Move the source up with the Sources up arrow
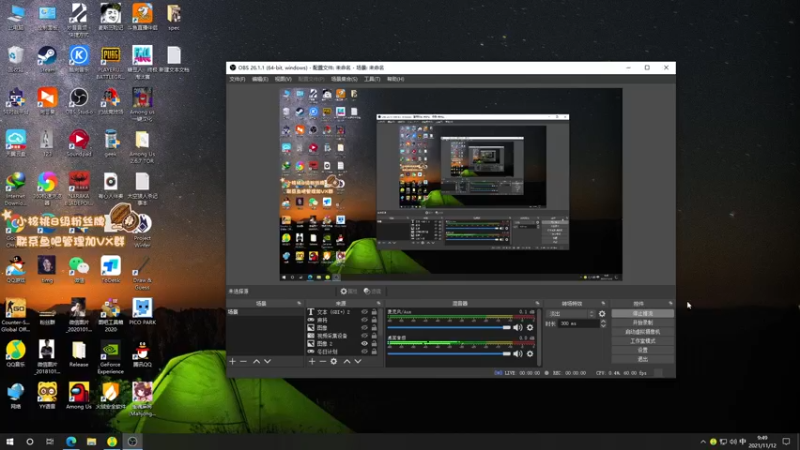 (x=347, y=361)
